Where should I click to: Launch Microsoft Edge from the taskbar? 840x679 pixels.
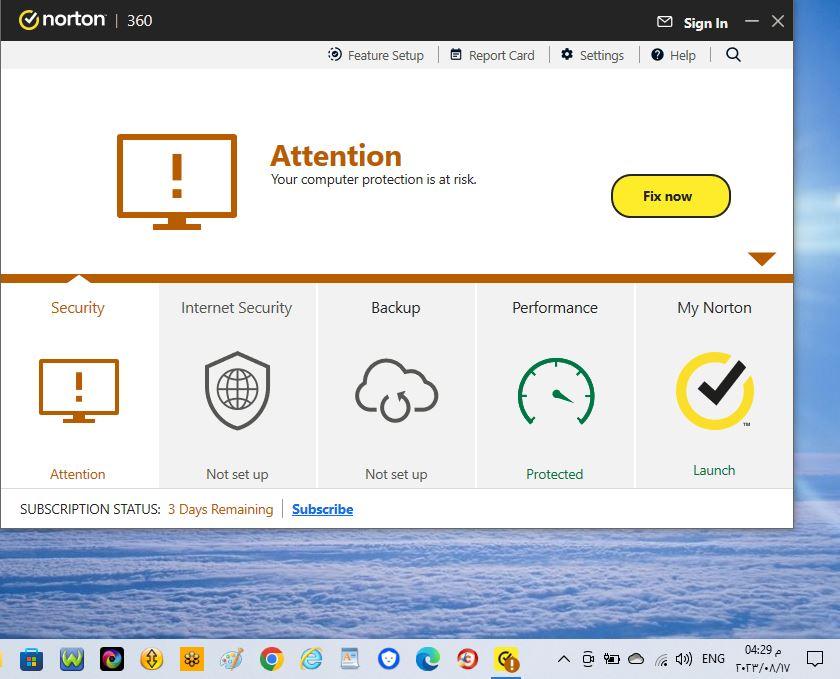point(428,659)
